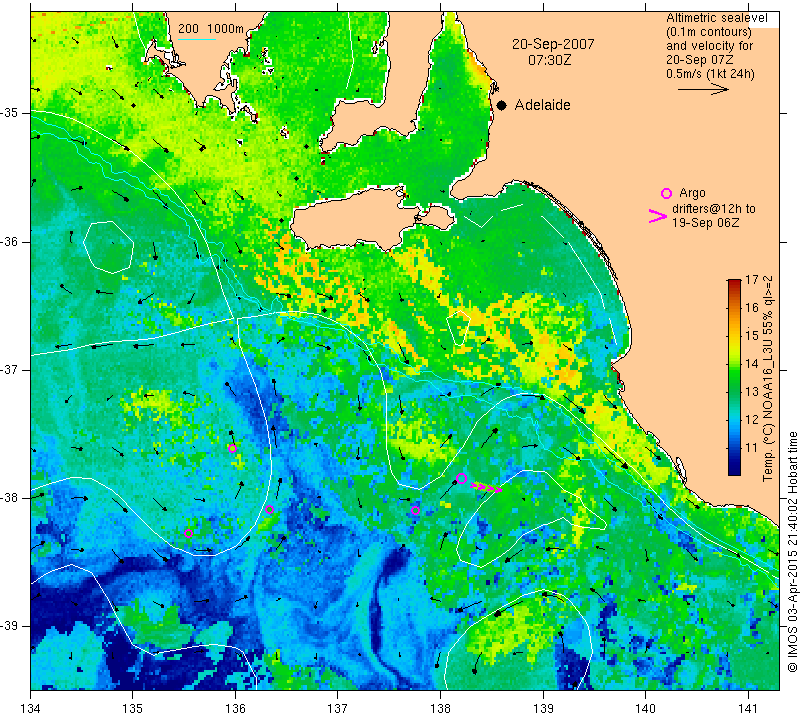Click the '200 1000m' depth contour label
This screenshot has width=800, height=720.
(x=211, y=29)
